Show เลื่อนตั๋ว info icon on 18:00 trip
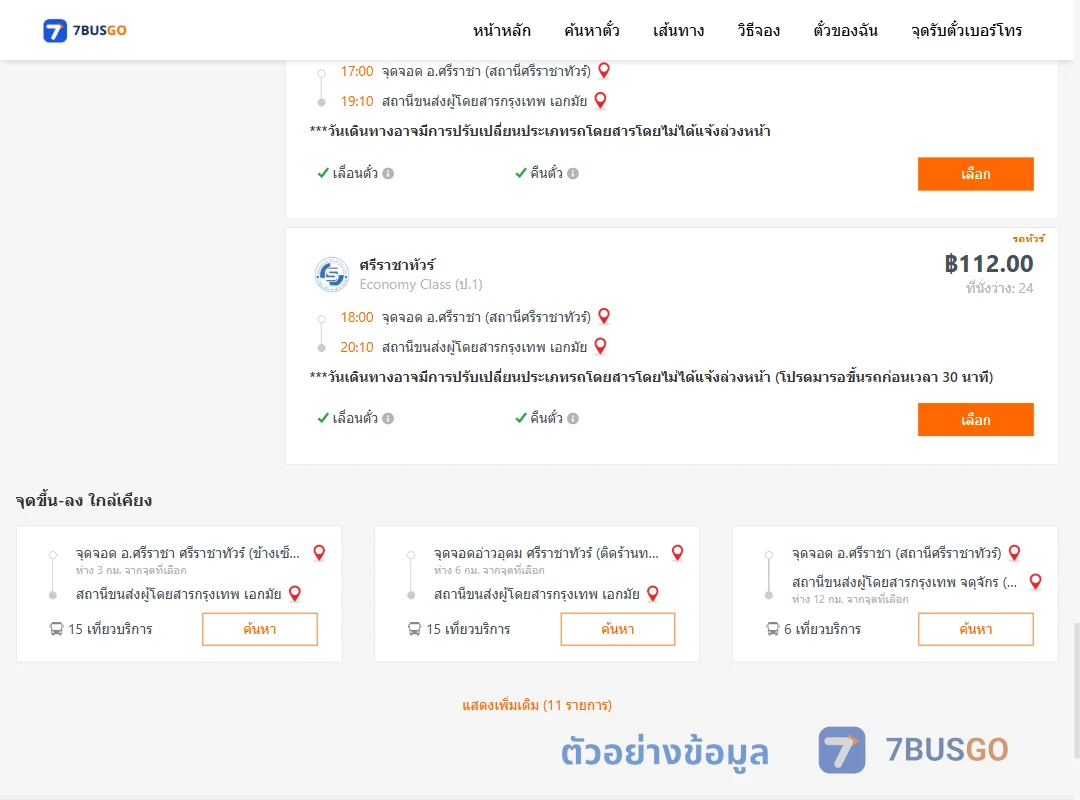Screen dimensions: 1080x800 pyautogui.click(x=388, y=418)
